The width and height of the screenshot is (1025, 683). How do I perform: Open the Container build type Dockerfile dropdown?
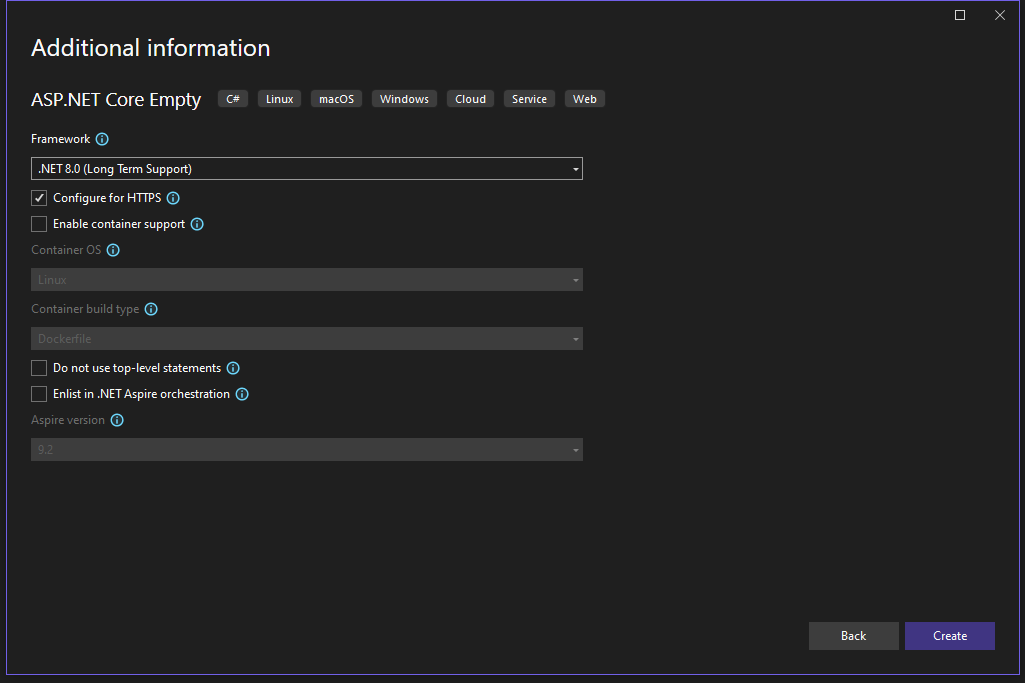tap(307, 339)
